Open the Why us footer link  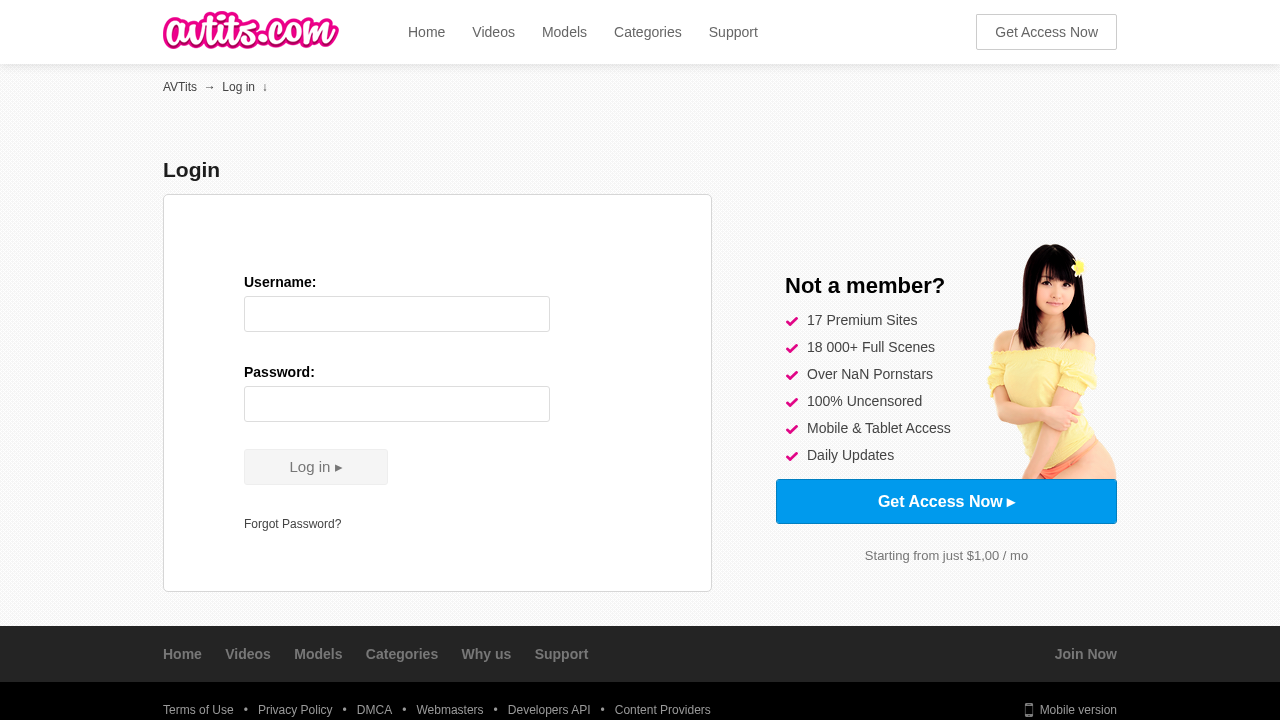pos(486,654)
